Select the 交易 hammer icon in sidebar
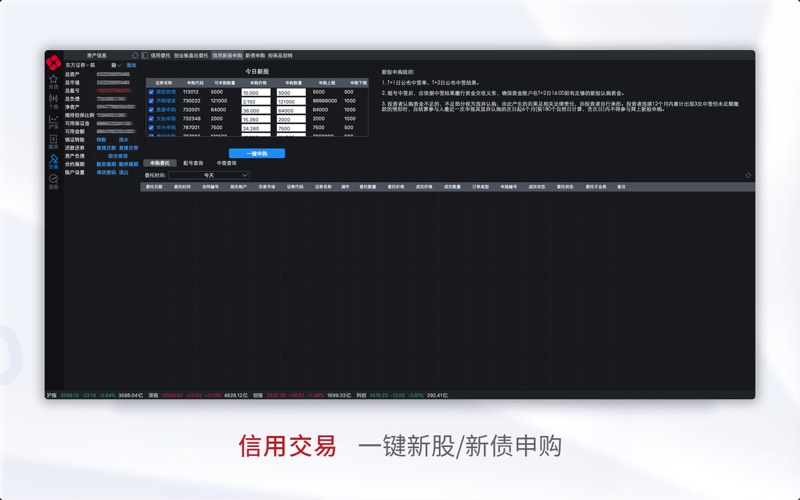800x500 pixels. [54, 162]
